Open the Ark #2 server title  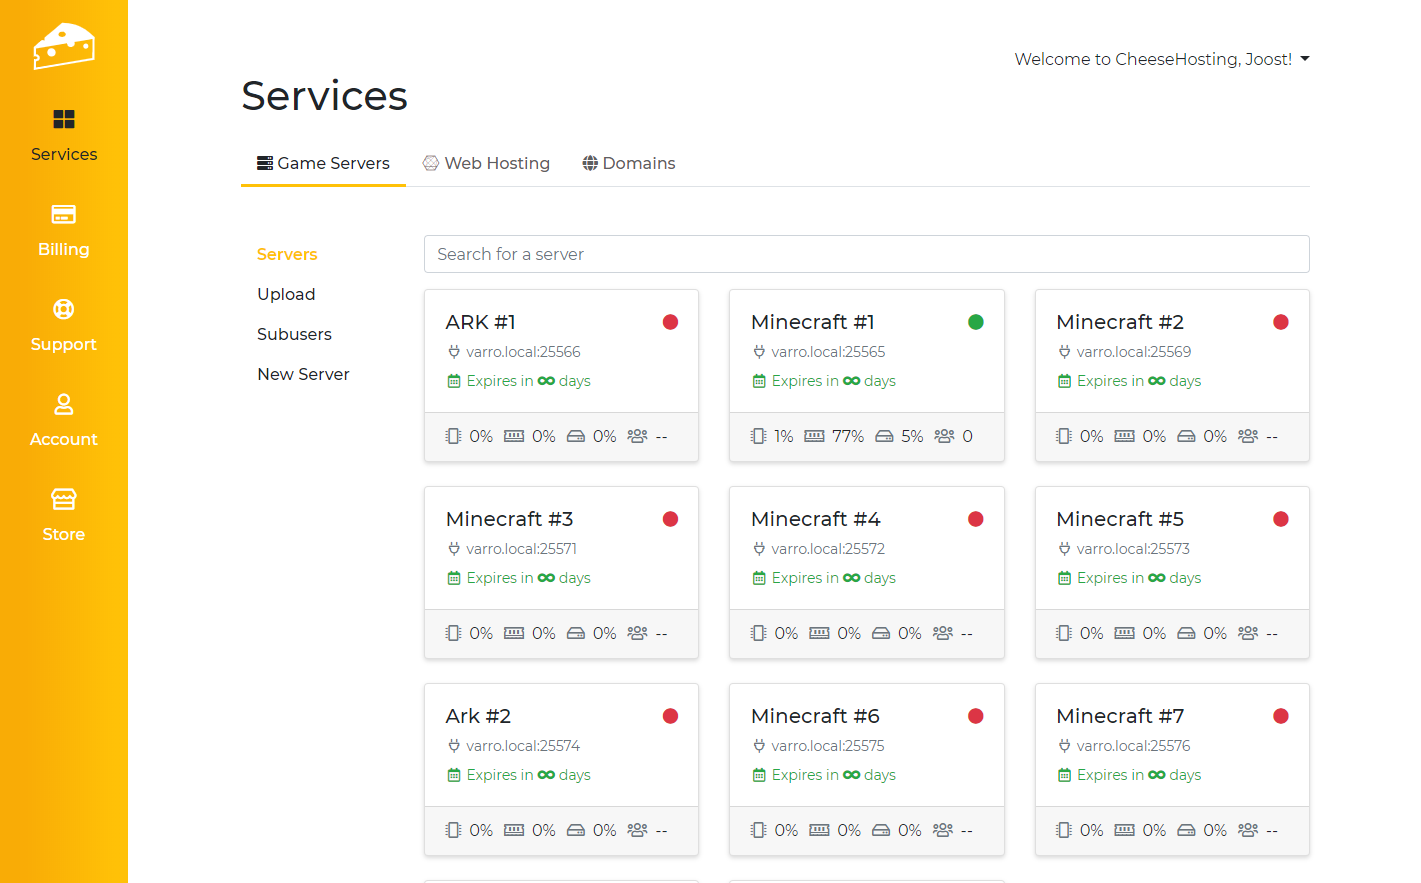click(x=478, y=716)
